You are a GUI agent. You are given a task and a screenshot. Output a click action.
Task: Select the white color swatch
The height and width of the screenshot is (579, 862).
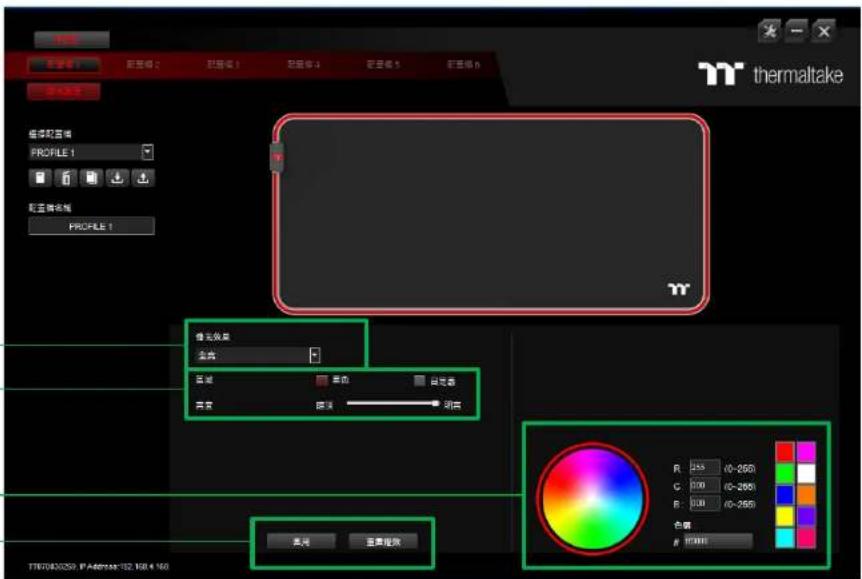[806, 473]
